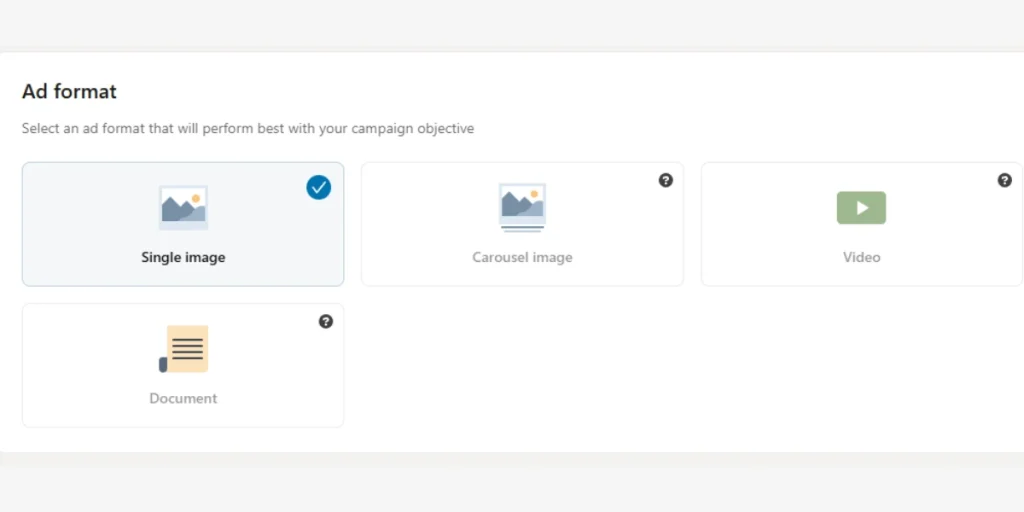Click the green Video play icon
This screenshot has height=512, width=1024.
tap(861, 208)
